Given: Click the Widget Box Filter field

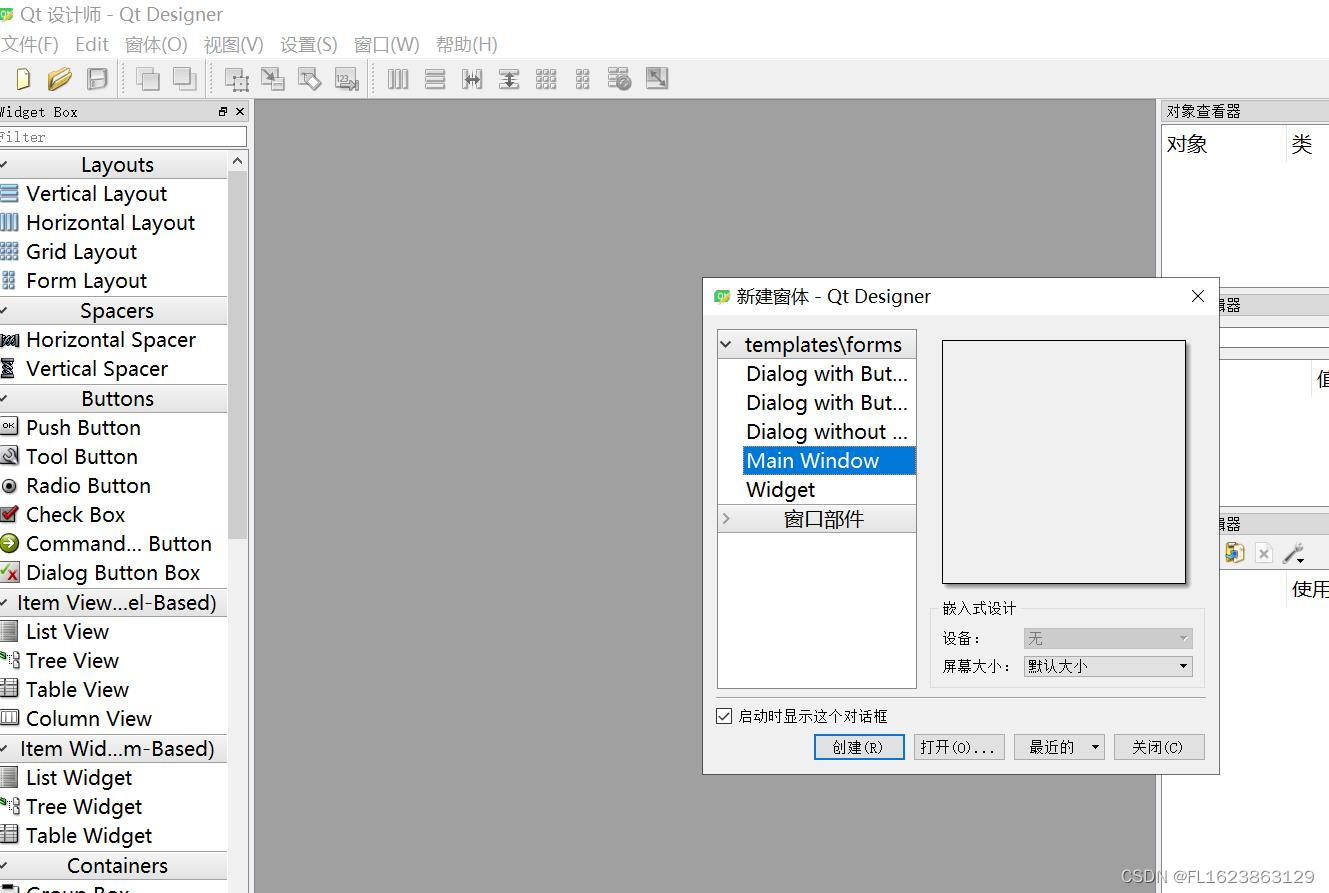Looking at the screenshot, I should pos(122,137).
